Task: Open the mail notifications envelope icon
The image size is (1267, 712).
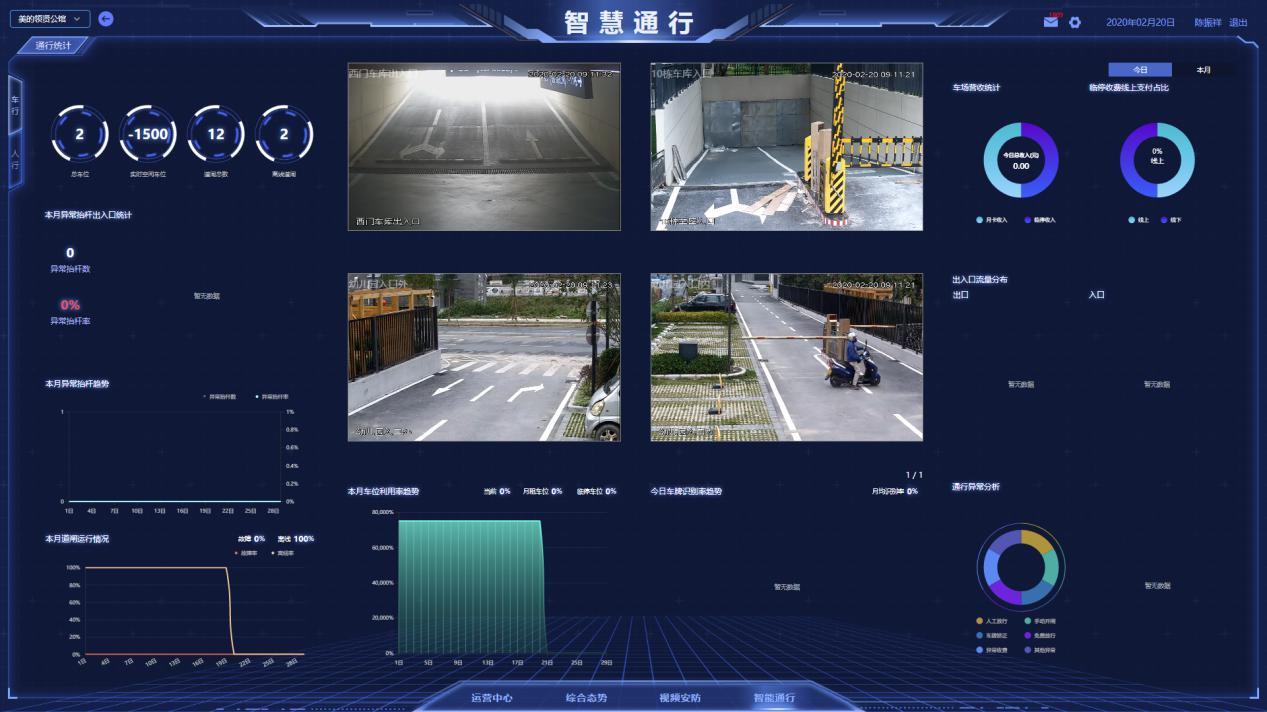Action: coord(1050,22)
